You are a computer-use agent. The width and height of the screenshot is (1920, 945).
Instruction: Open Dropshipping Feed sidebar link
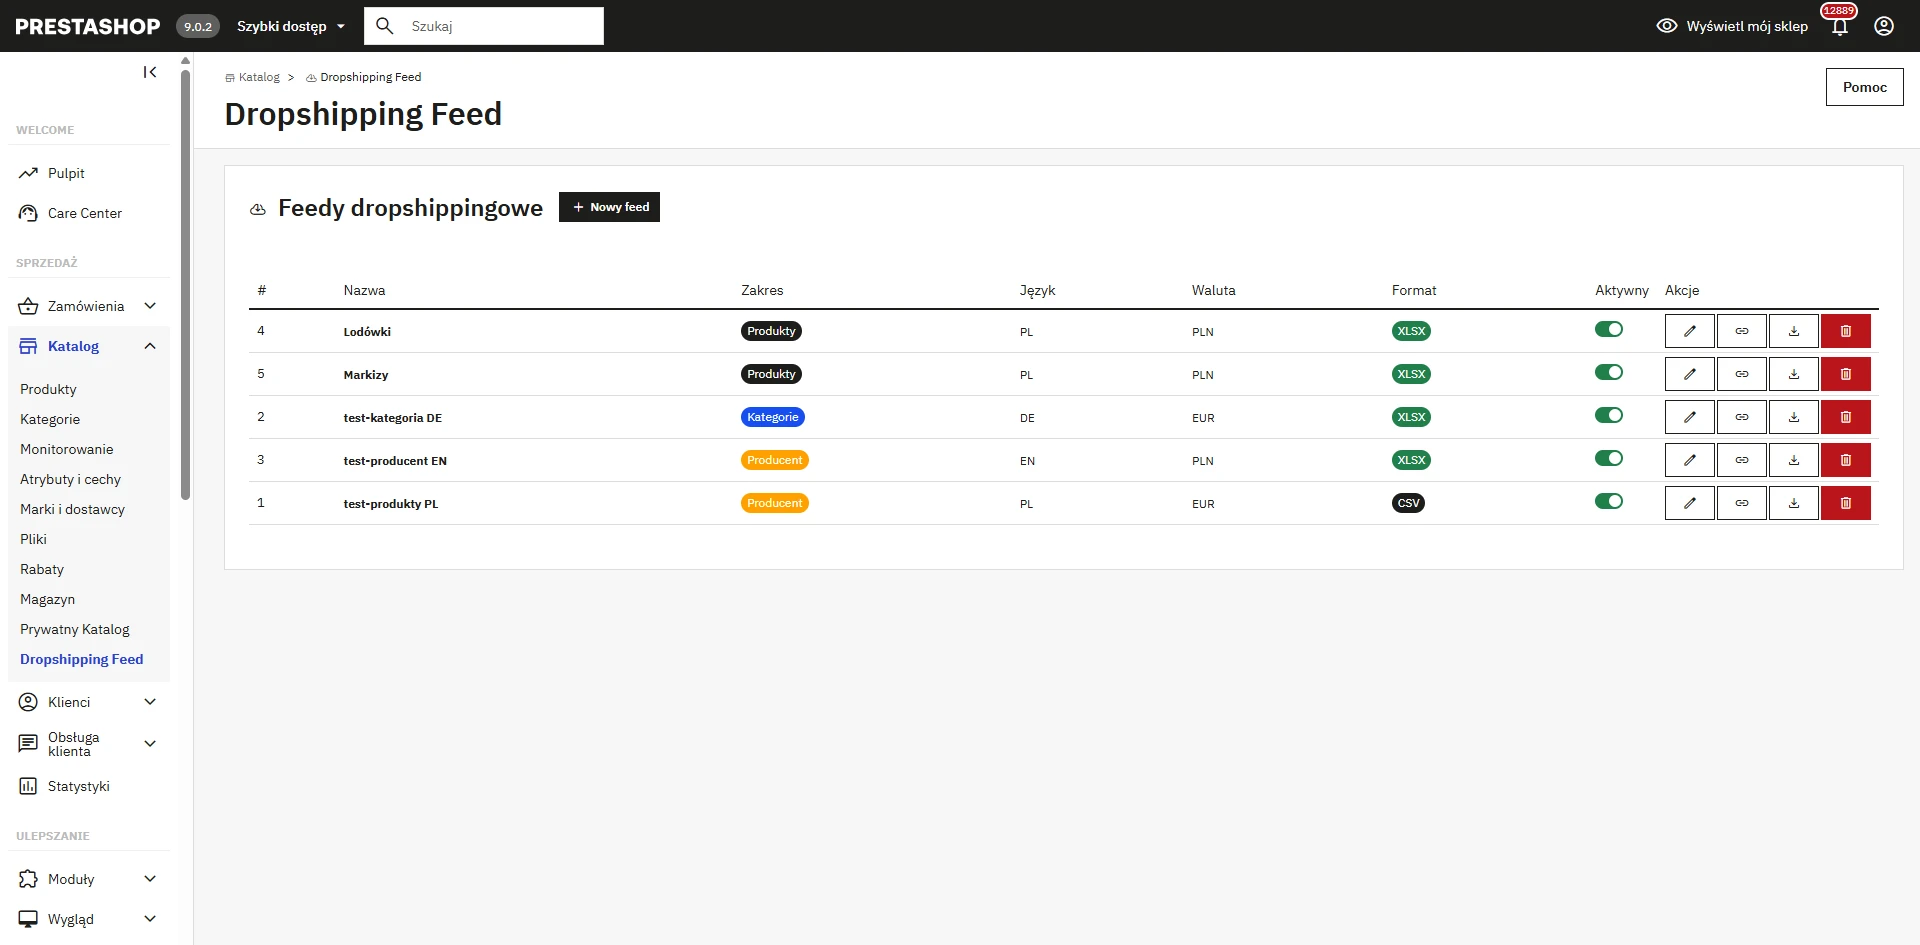pyautogui.click(x=82, y=659)
